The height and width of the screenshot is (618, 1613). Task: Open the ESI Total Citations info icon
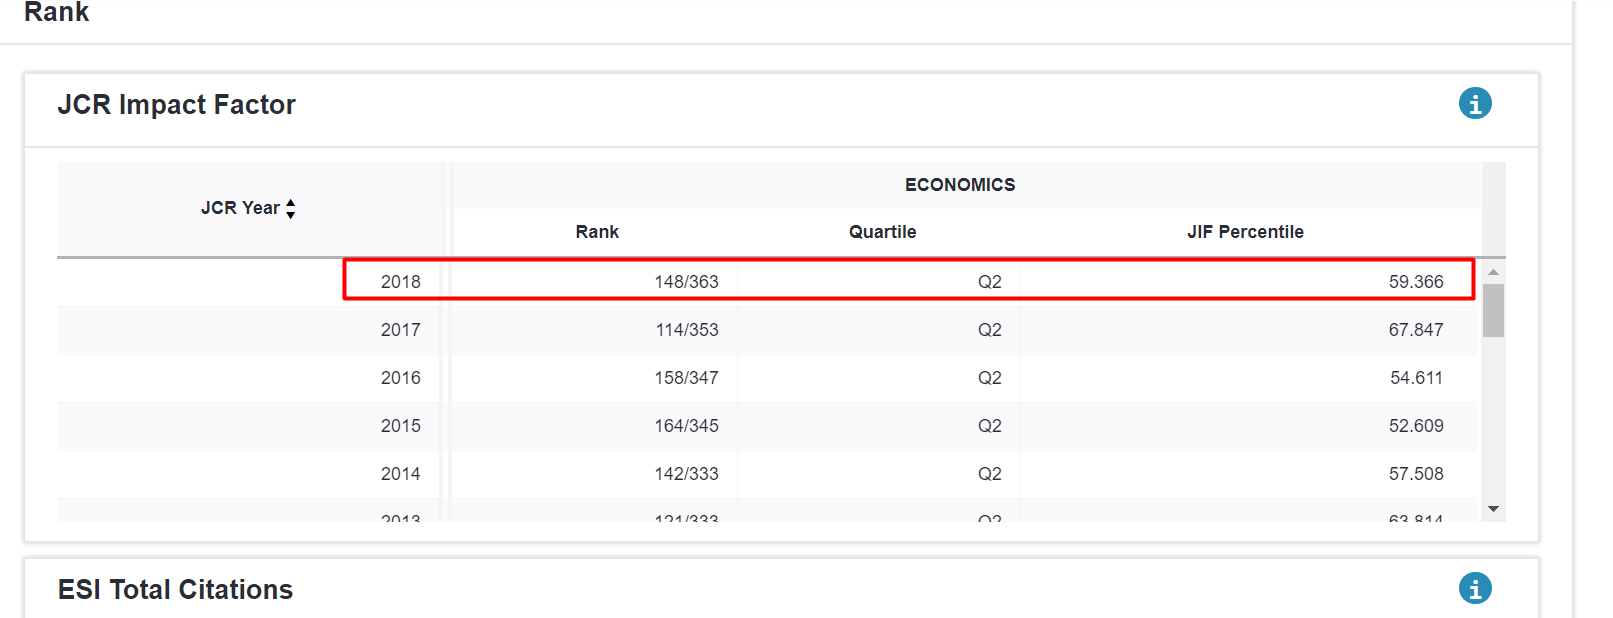(x=1475, y=588)
